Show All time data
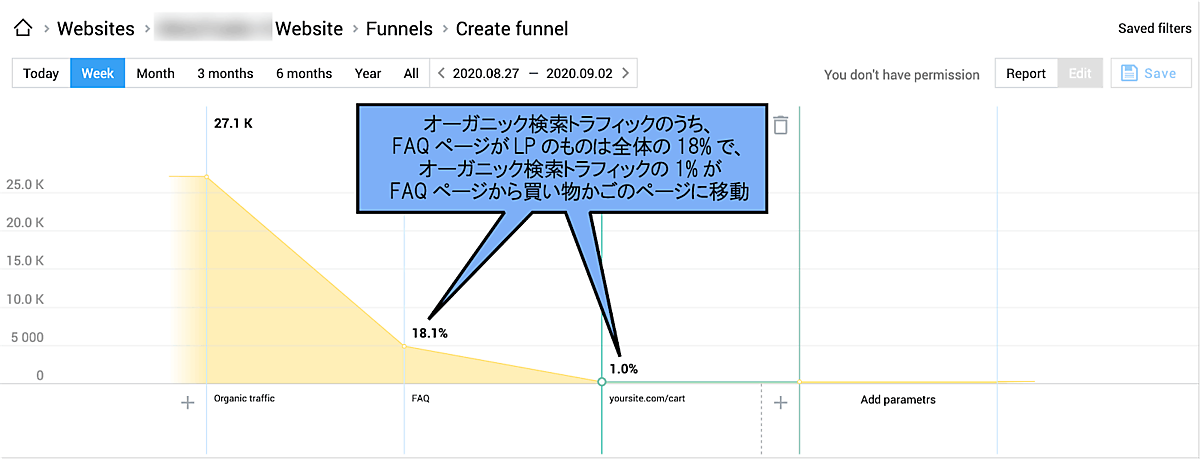 point(411,73)
